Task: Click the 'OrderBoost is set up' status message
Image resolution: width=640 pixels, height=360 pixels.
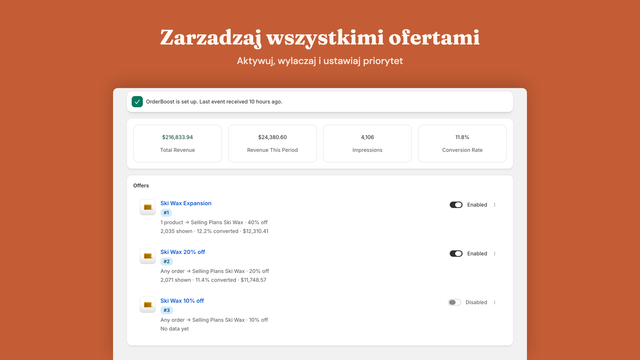Action: [214, 102]
